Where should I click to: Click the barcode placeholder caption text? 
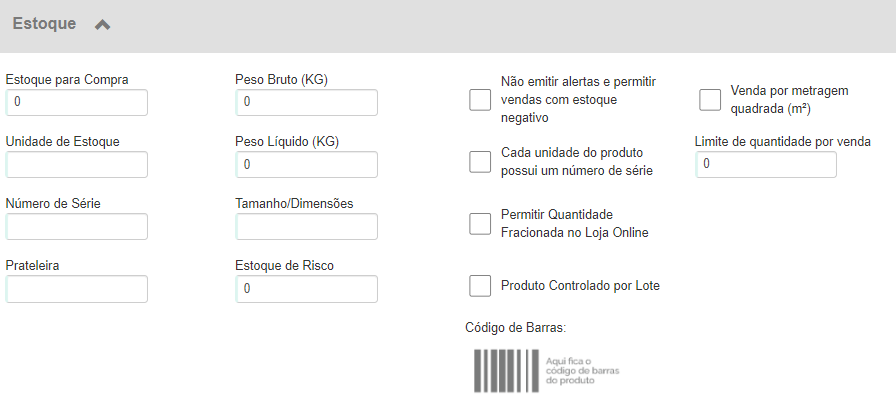(x=582, y=371)
